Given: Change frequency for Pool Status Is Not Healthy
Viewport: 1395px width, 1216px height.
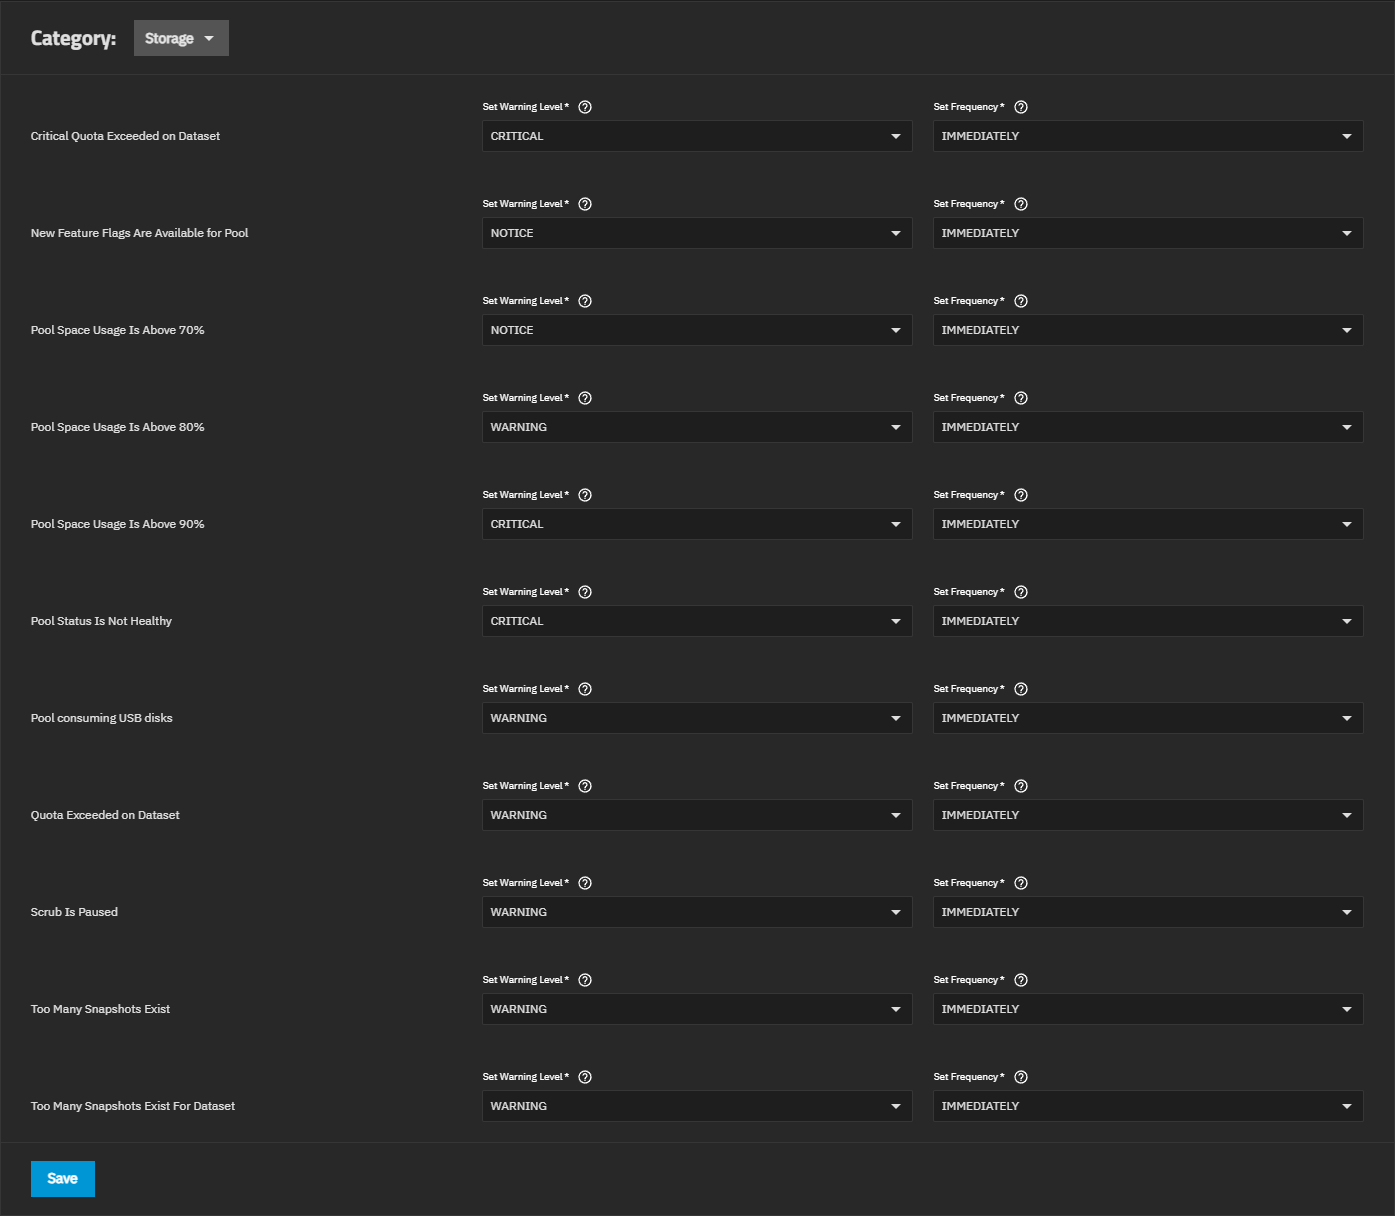Looking at the screenshot, I should pos(1147,621).
